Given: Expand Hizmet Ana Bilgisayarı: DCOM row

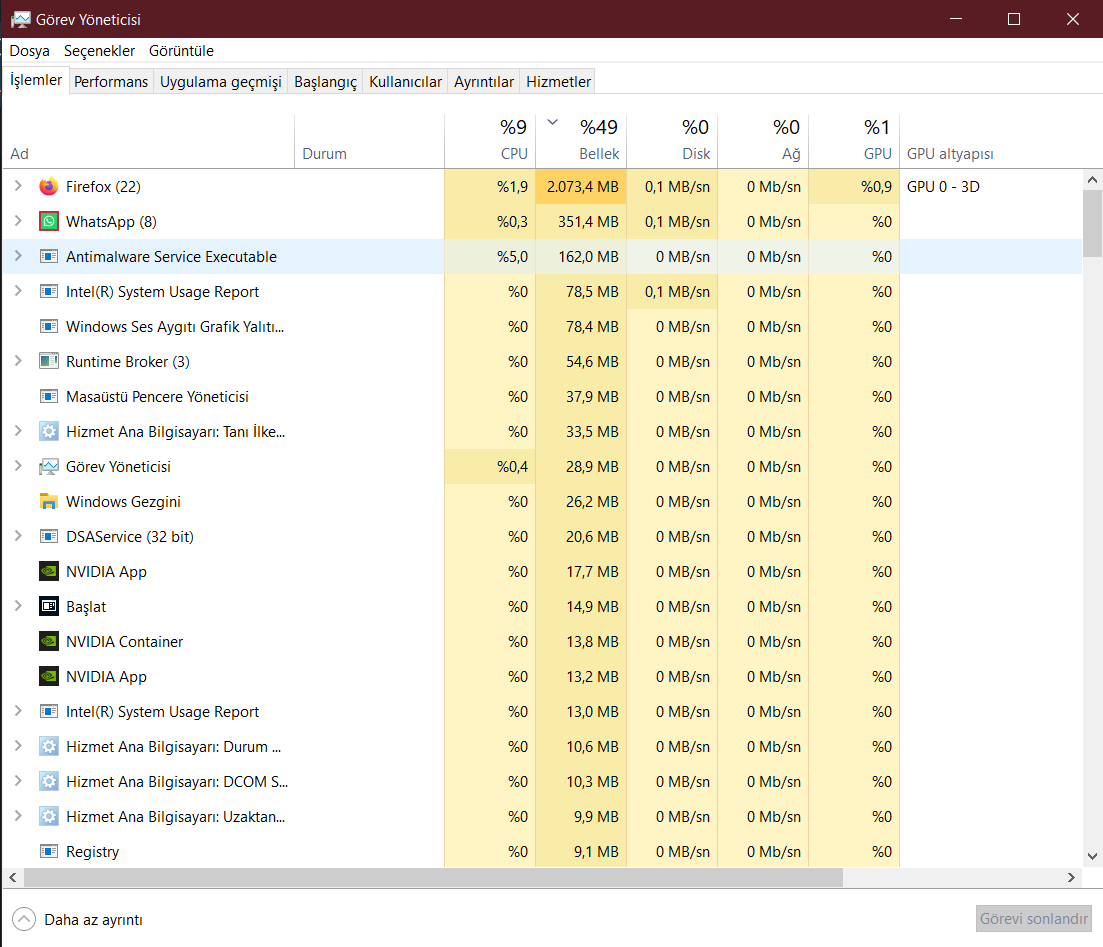Looking at the screenshot, I should click(18, 781).
